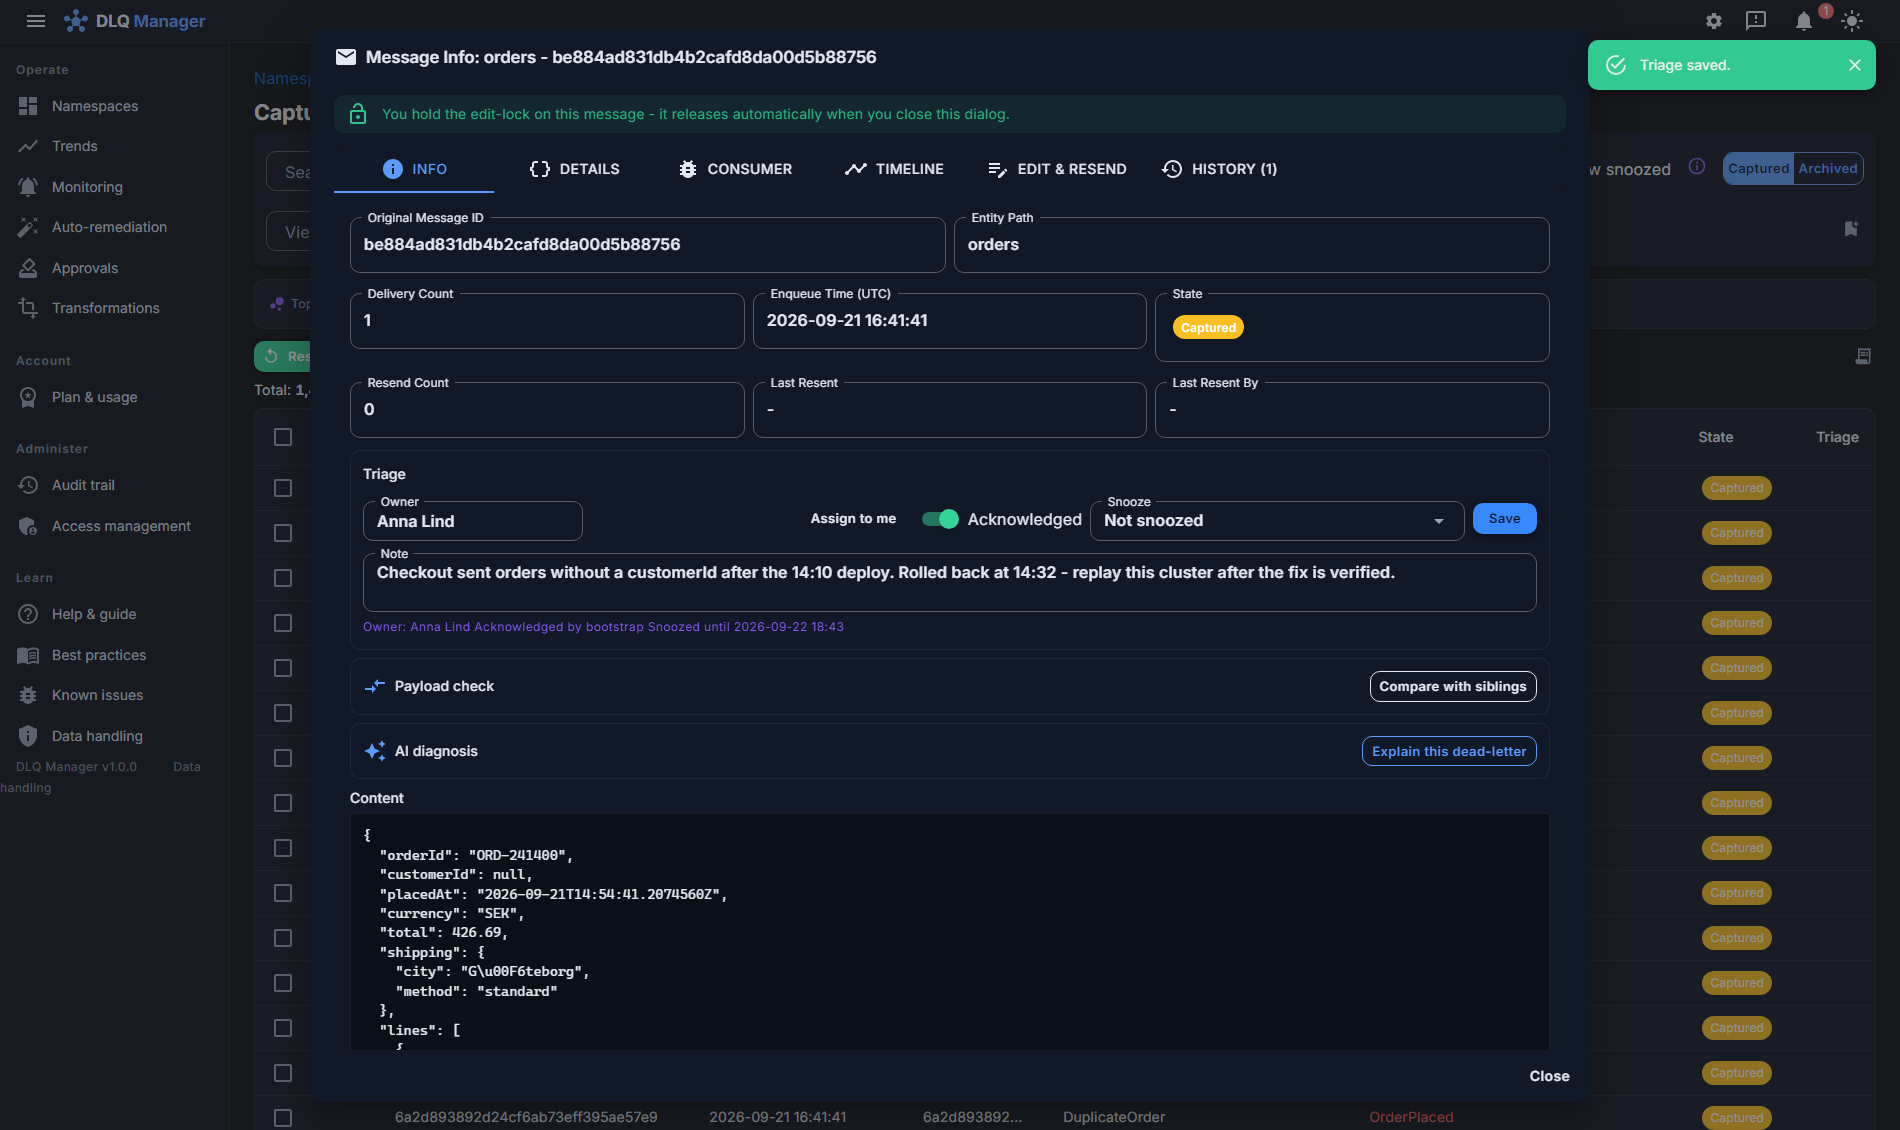1900x1130 pixels.
Task: Switch to the DETAILS tab
Action: click(575, 169)
